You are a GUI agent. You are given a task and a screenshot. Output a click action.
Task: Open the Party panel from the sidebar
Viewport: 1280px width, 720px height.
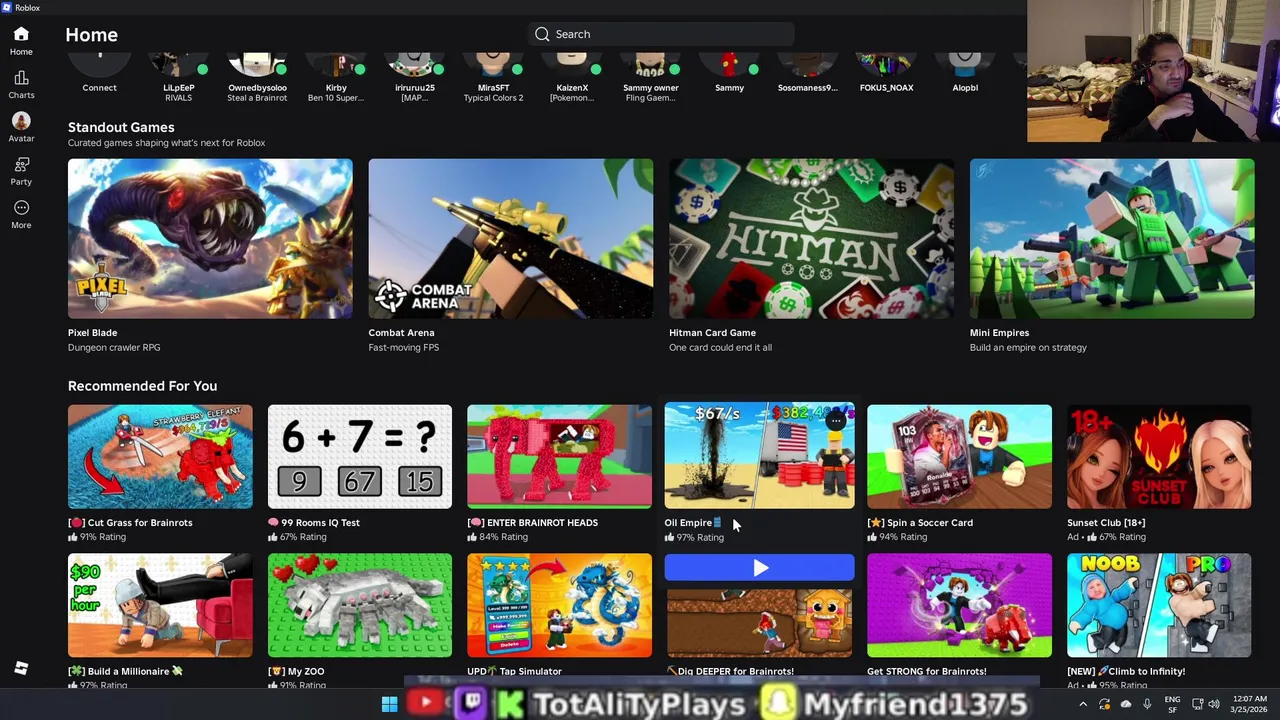(21, 171)
